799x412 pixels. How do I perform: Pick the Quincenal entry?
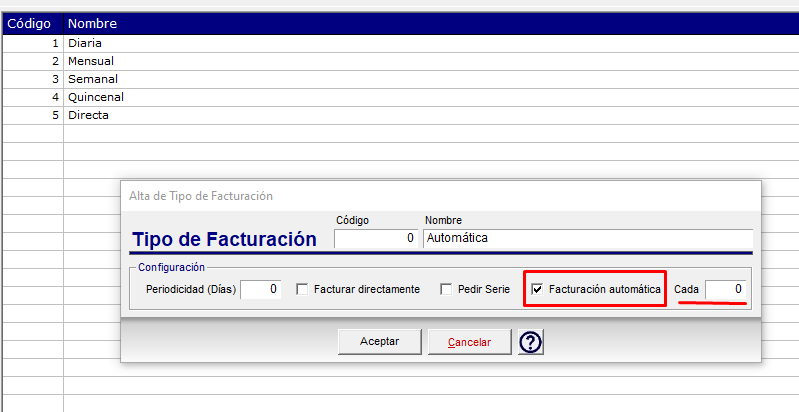pyautogui.click(x=401, y=97)
